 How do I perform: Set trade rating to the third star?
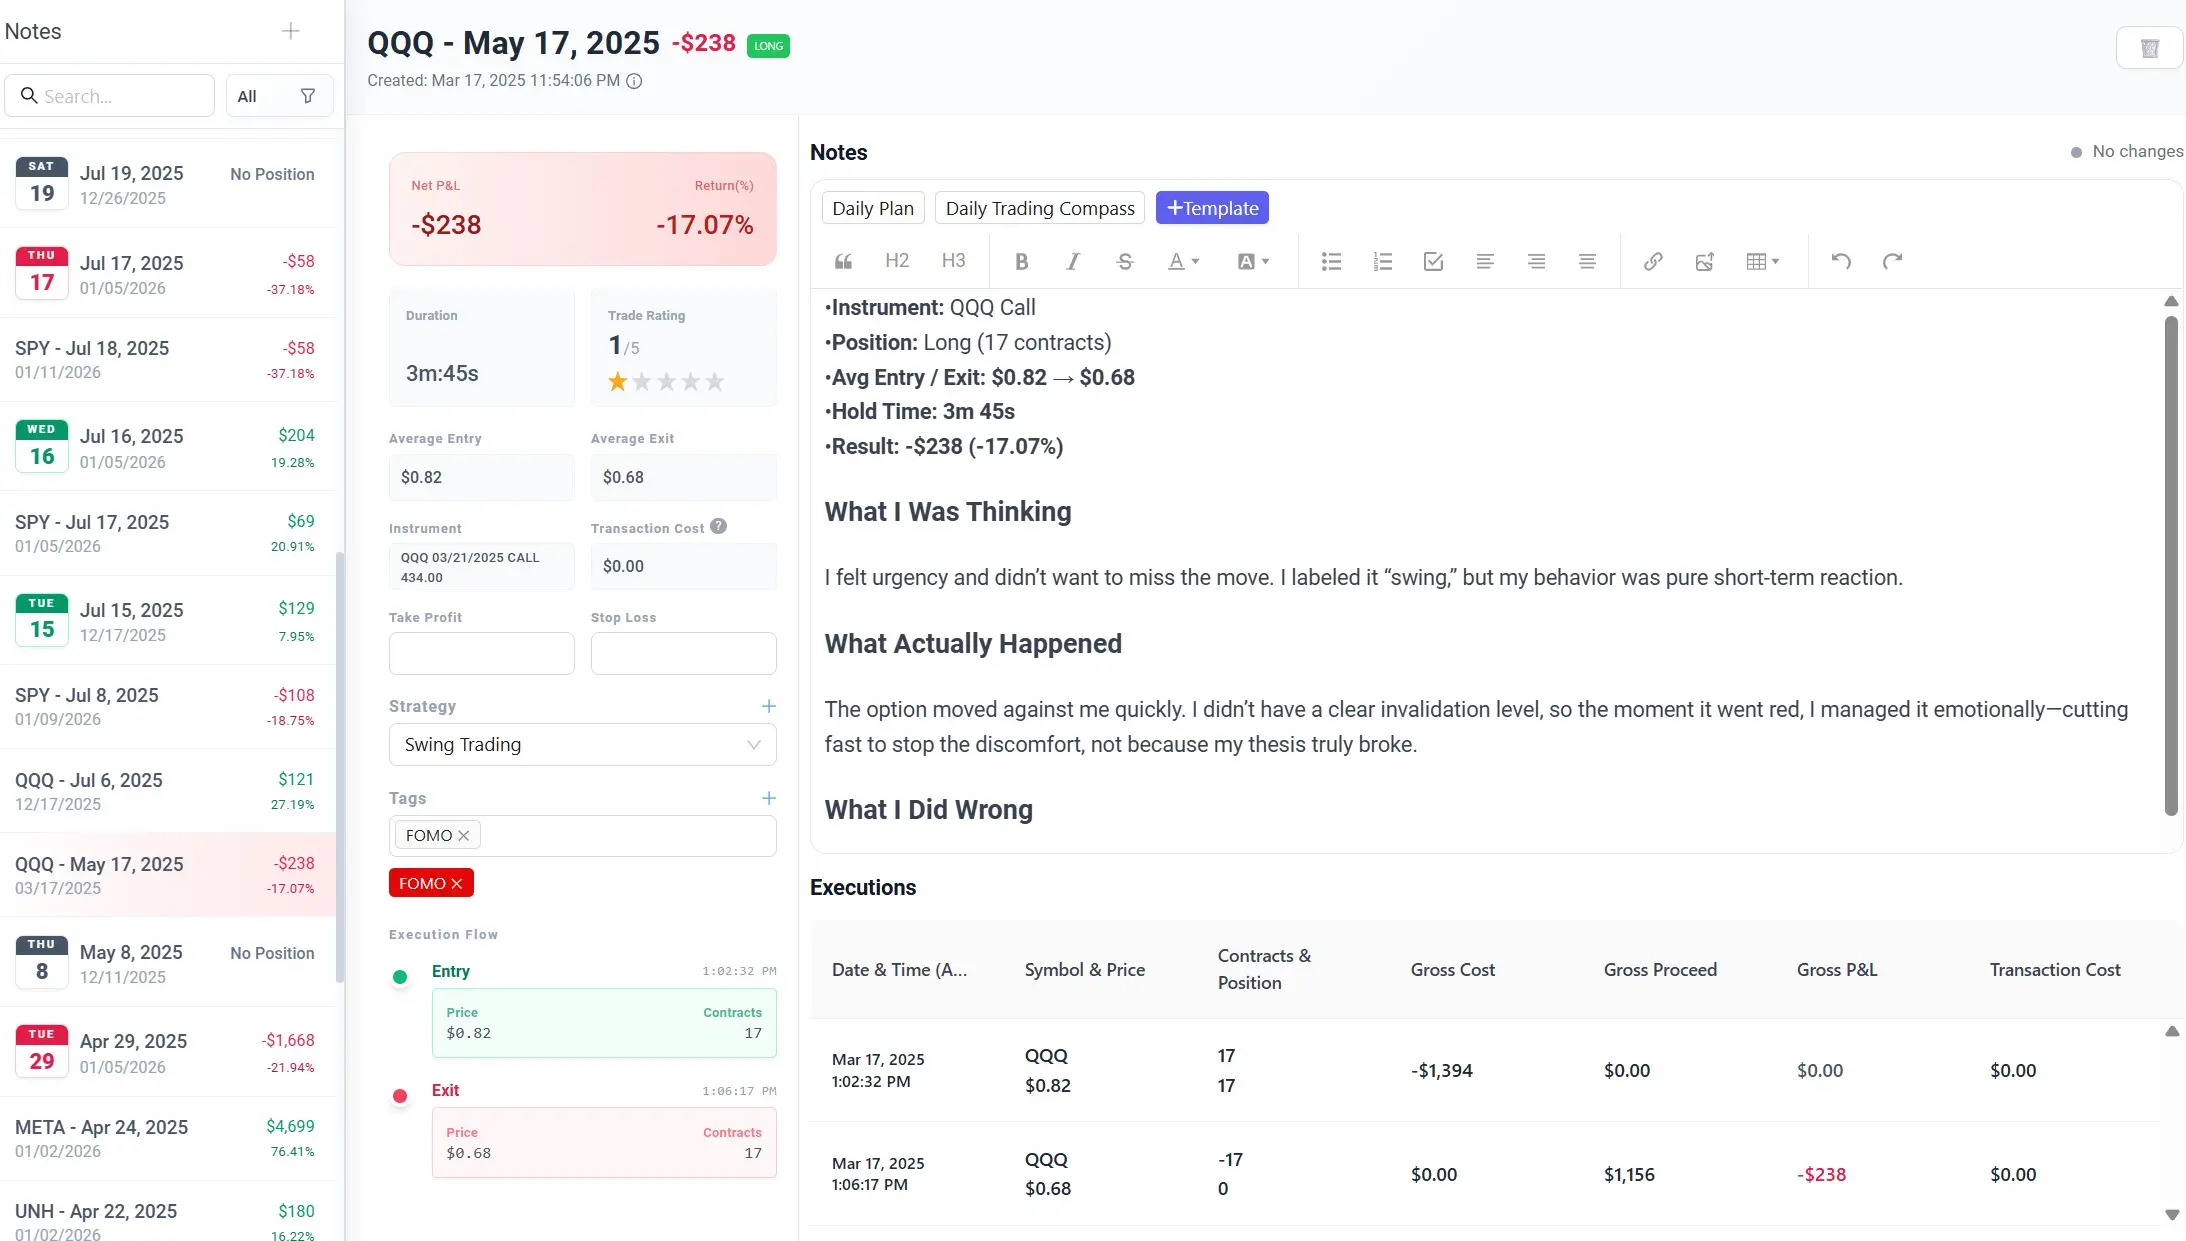[666, 381]
